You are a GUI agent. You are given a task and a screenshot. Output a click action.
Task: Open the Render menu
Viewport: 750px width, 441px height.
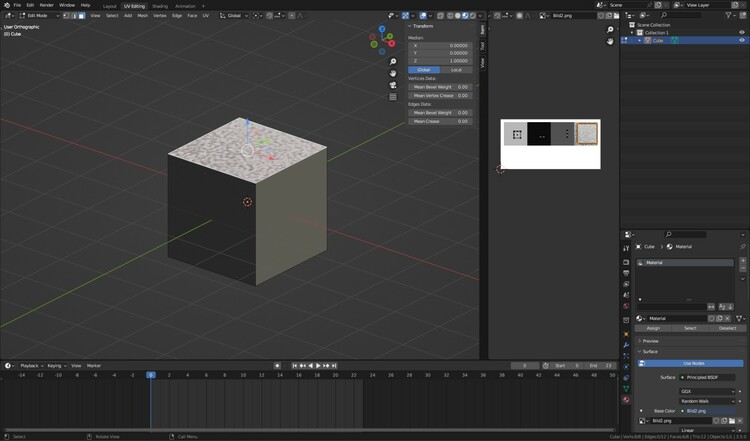(46, 5)
